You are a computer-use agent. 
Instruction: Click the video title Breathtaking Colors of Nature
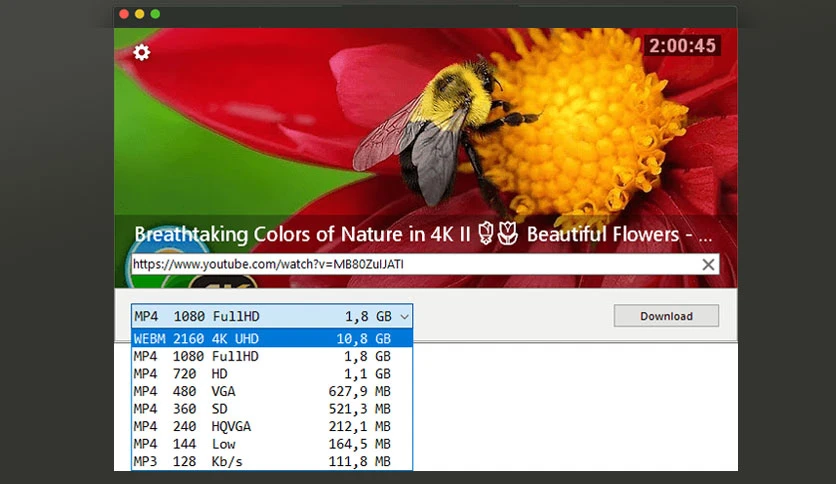422,235
